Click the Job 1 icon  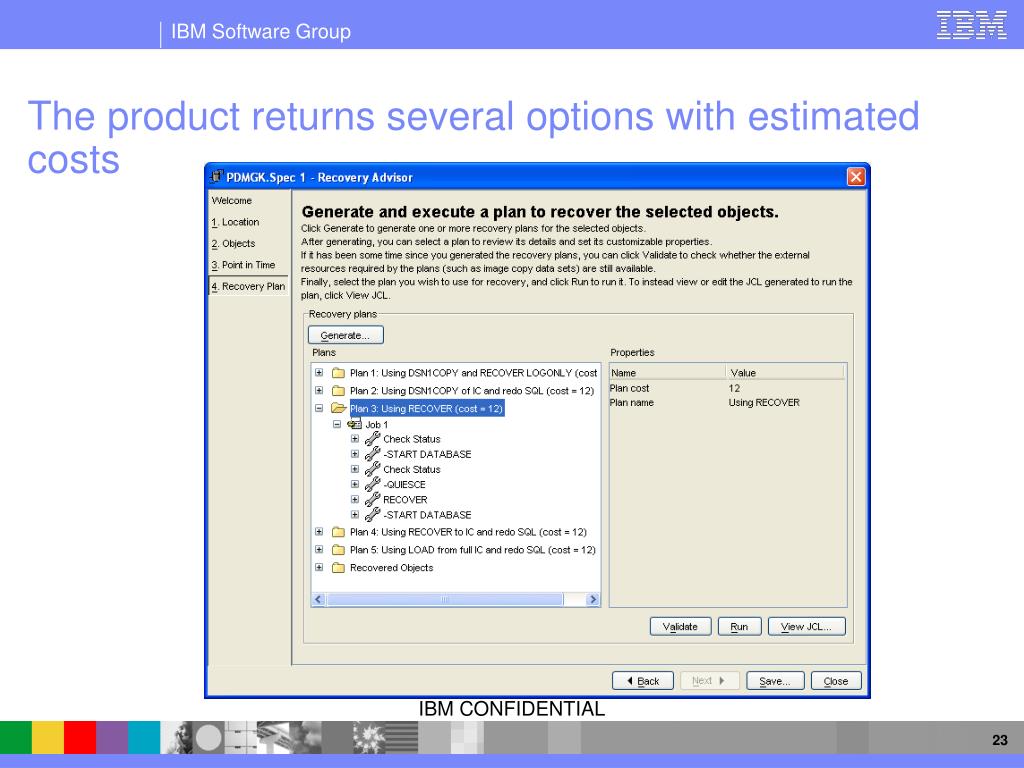(x=355, y=424)
